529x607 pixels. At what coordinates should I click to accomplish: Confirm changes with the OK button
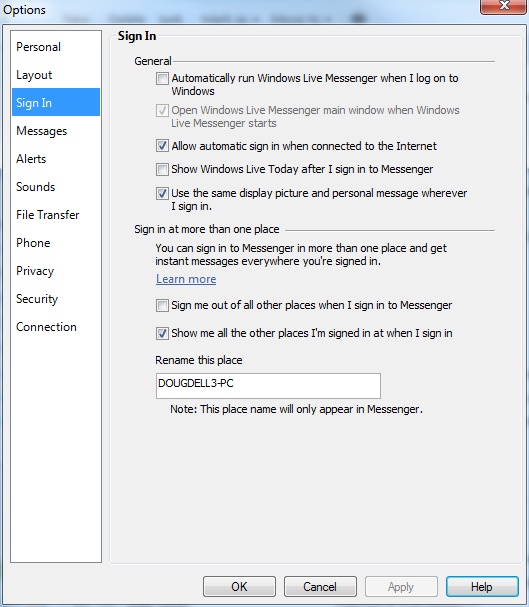point(239,586)
